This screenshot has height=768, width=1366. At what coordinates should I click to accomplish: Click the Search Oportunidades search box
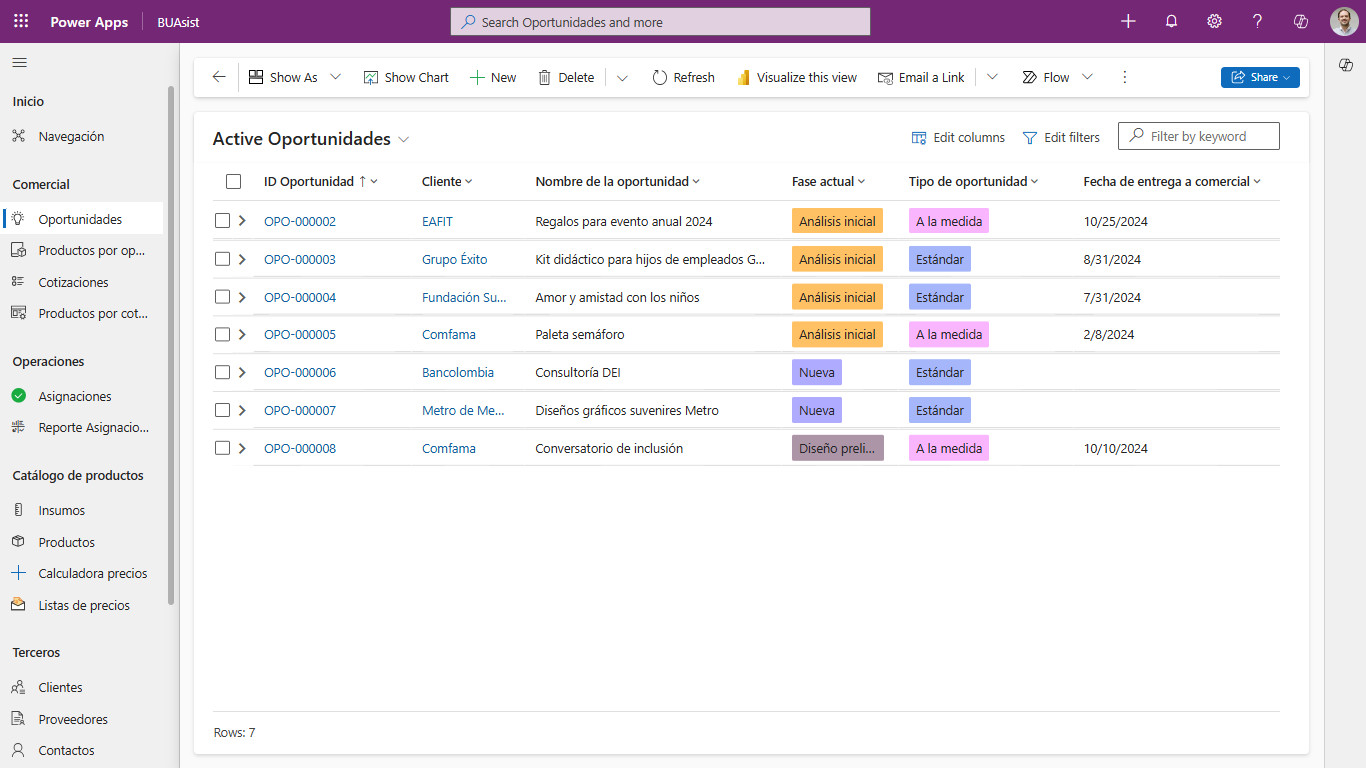click(x=660, y=22)
